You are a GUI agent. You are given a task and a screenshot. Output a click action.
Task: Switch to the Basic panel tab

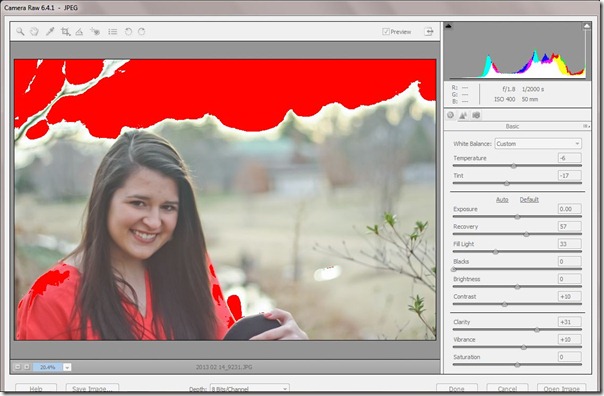(x=450, y=115)
